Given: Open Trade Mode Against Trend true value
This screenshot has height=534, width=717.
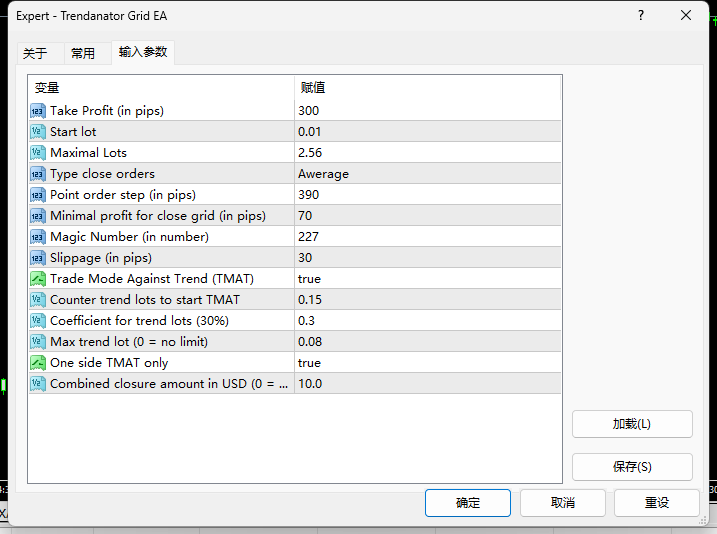Looking at the screenshot, I should point(428,279).
